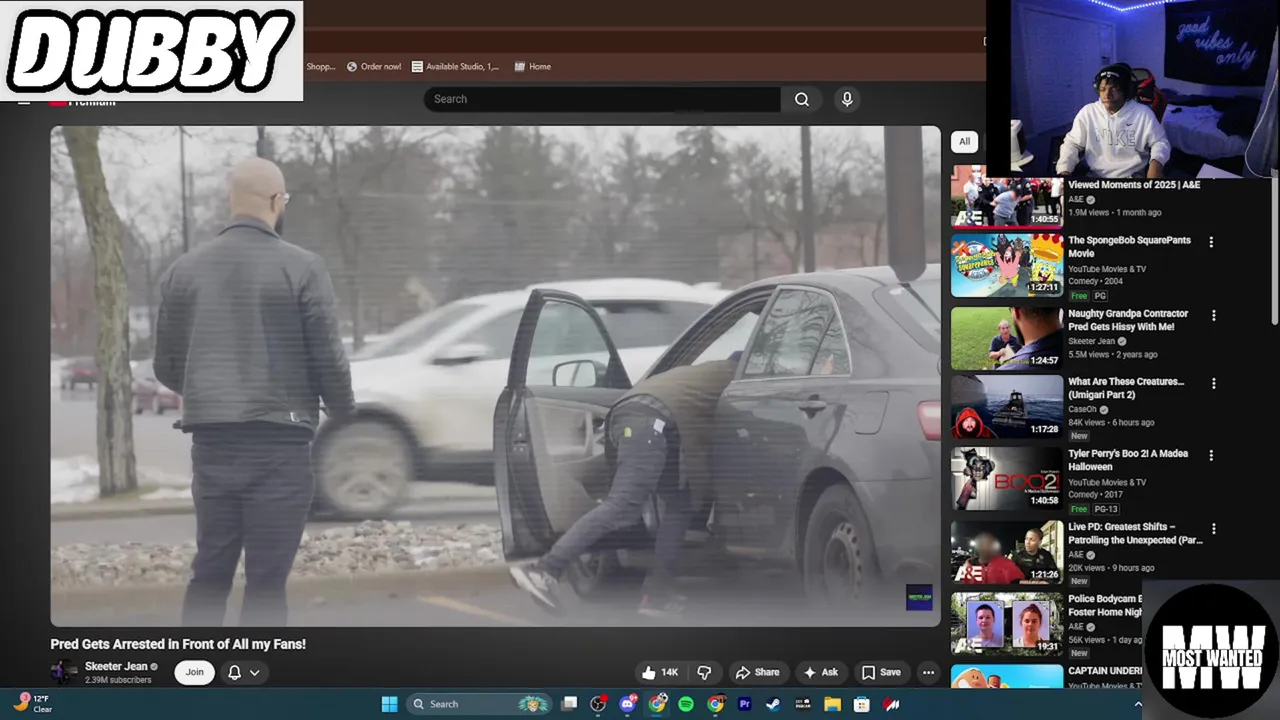Viewport: 1280px width, 720px height.
Task: Click the channel watermark in video corner
Action: pos(919,597)
